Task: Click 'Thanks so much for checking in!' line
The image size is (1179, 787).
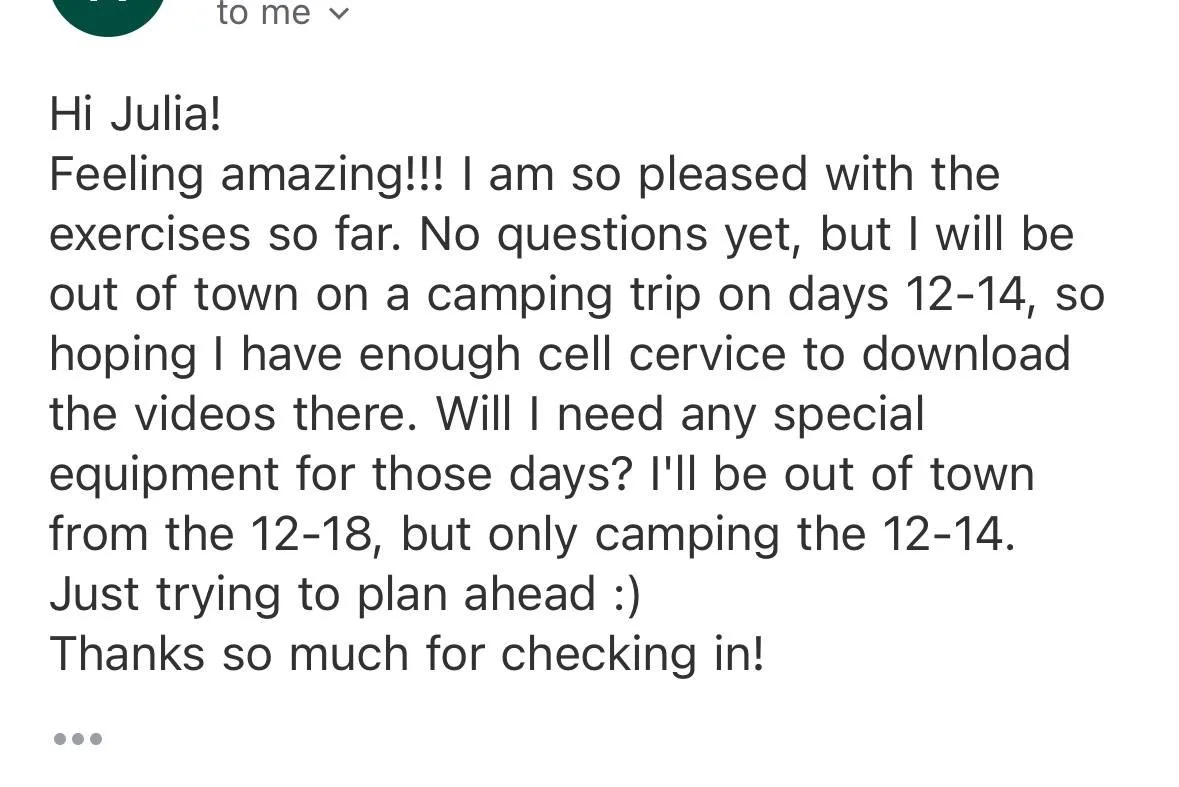Action: (407, 654)
